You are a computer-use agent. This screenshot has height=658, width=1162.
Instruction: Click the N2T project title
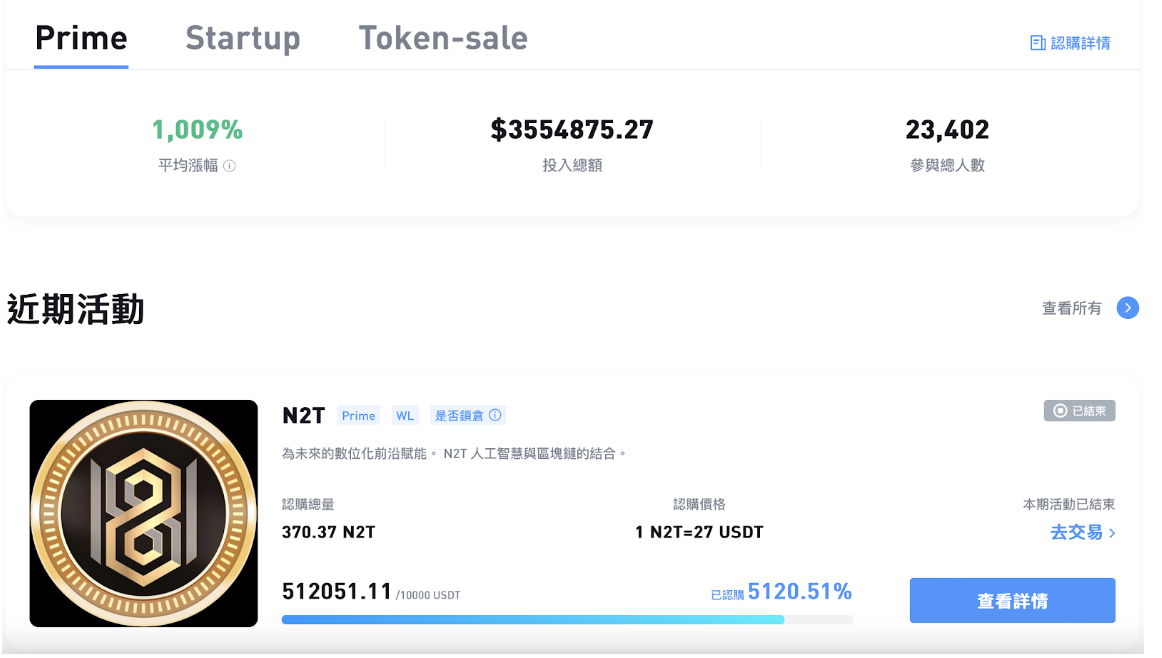point(304,416)
